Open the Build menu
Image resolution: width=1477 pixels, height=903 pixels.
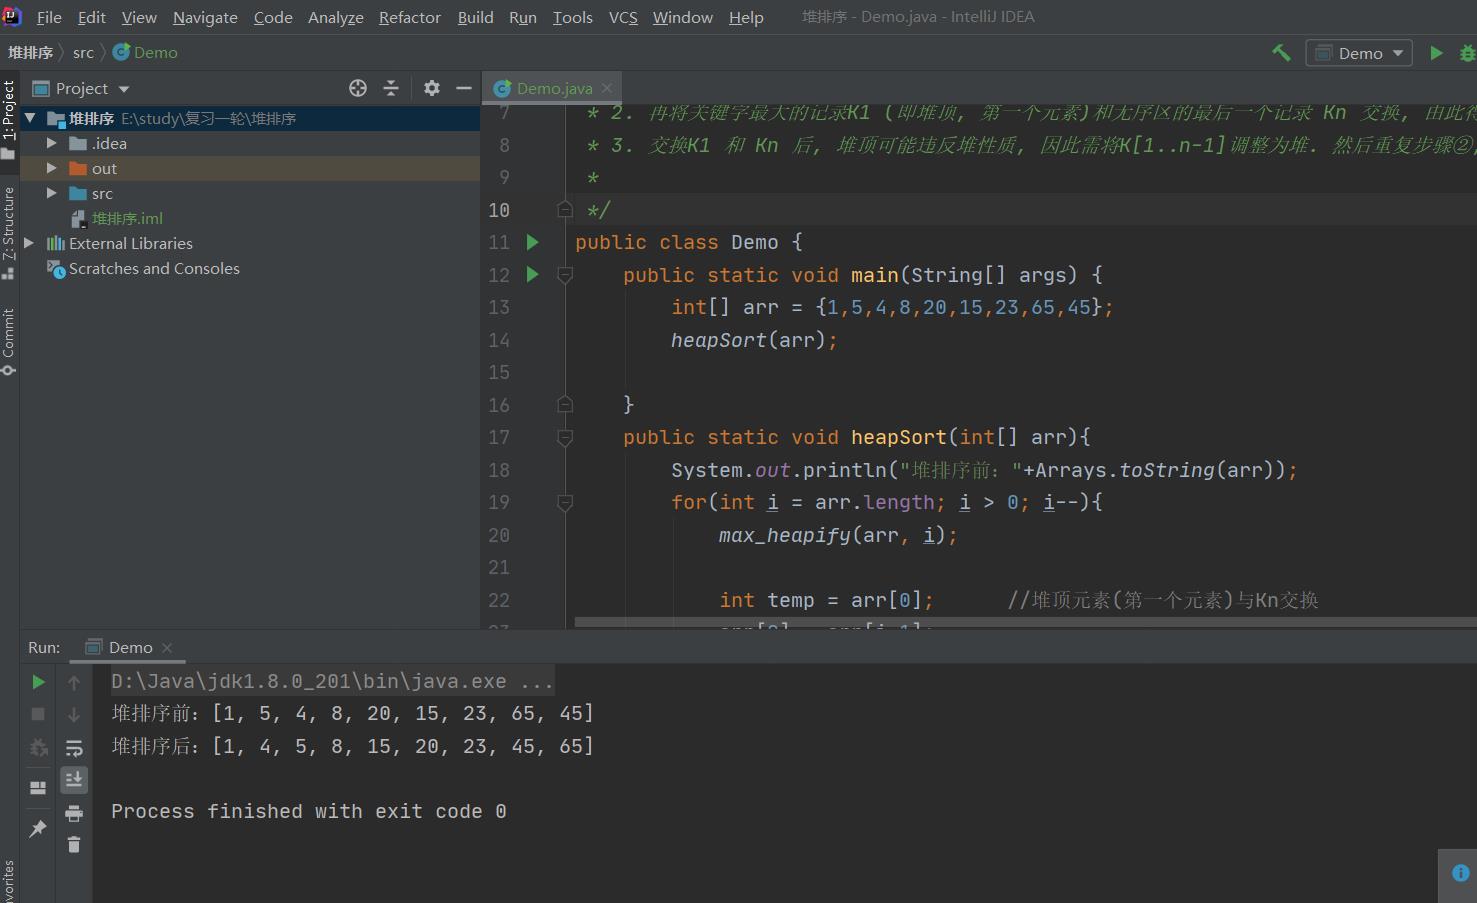475,17
